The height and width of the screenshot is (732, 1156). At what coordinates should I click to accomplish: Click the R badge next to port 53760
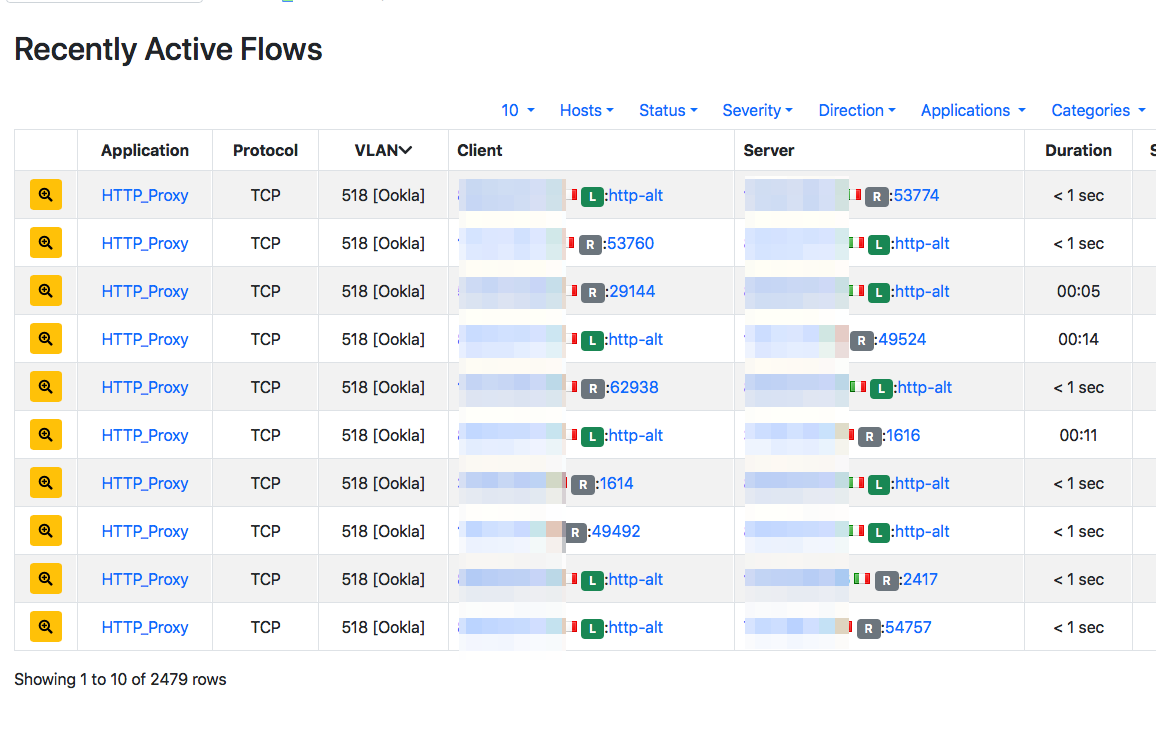[x=590, y=244]
